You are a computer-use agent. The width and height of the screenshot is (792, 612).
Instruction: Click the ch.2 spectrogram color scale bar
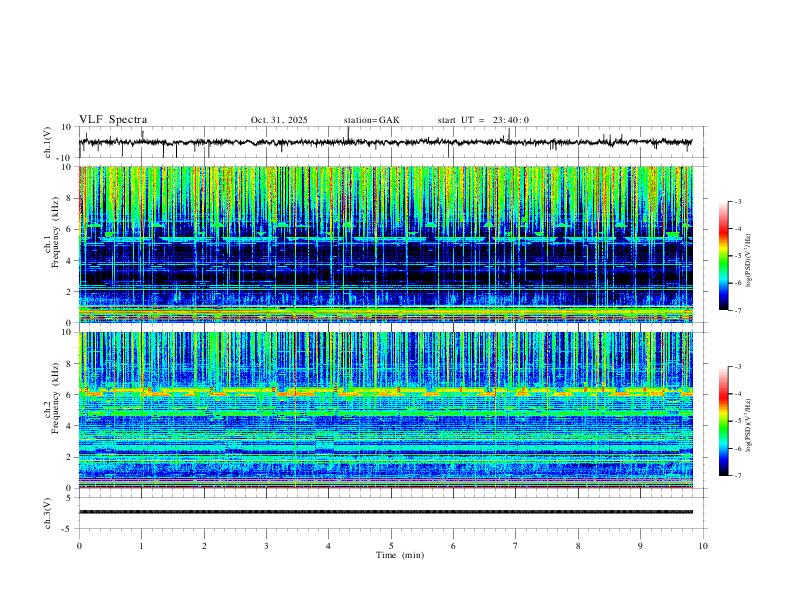[724, 421]
